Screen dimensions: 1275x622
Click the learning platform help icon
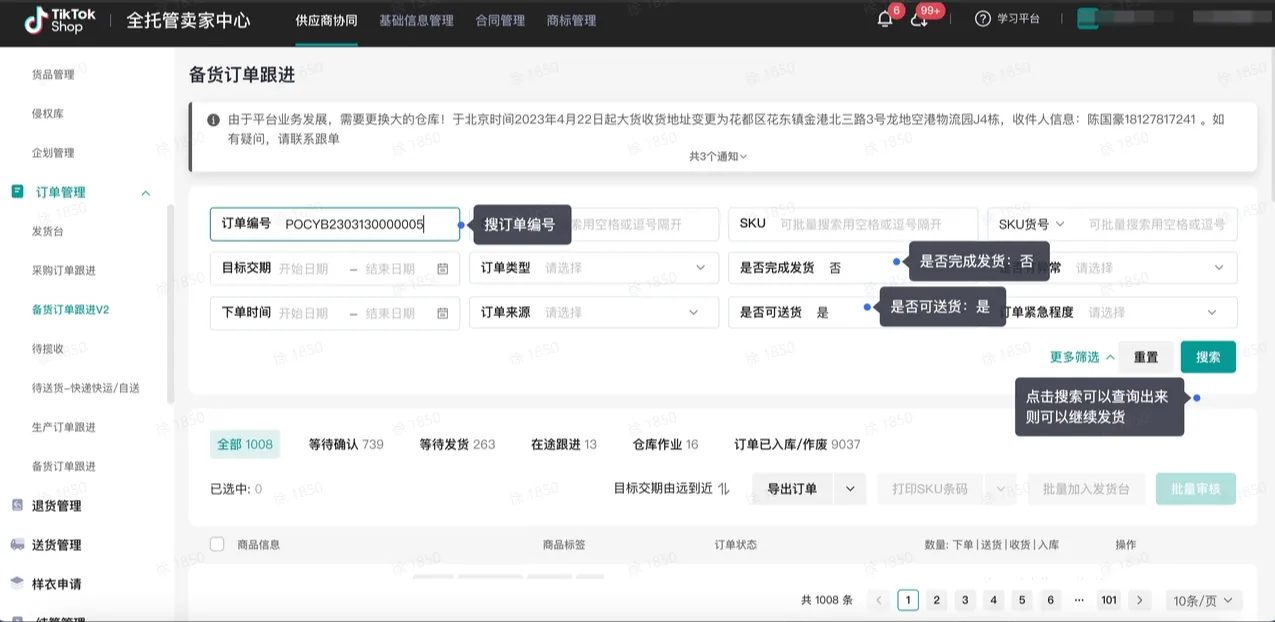[982, 19]
